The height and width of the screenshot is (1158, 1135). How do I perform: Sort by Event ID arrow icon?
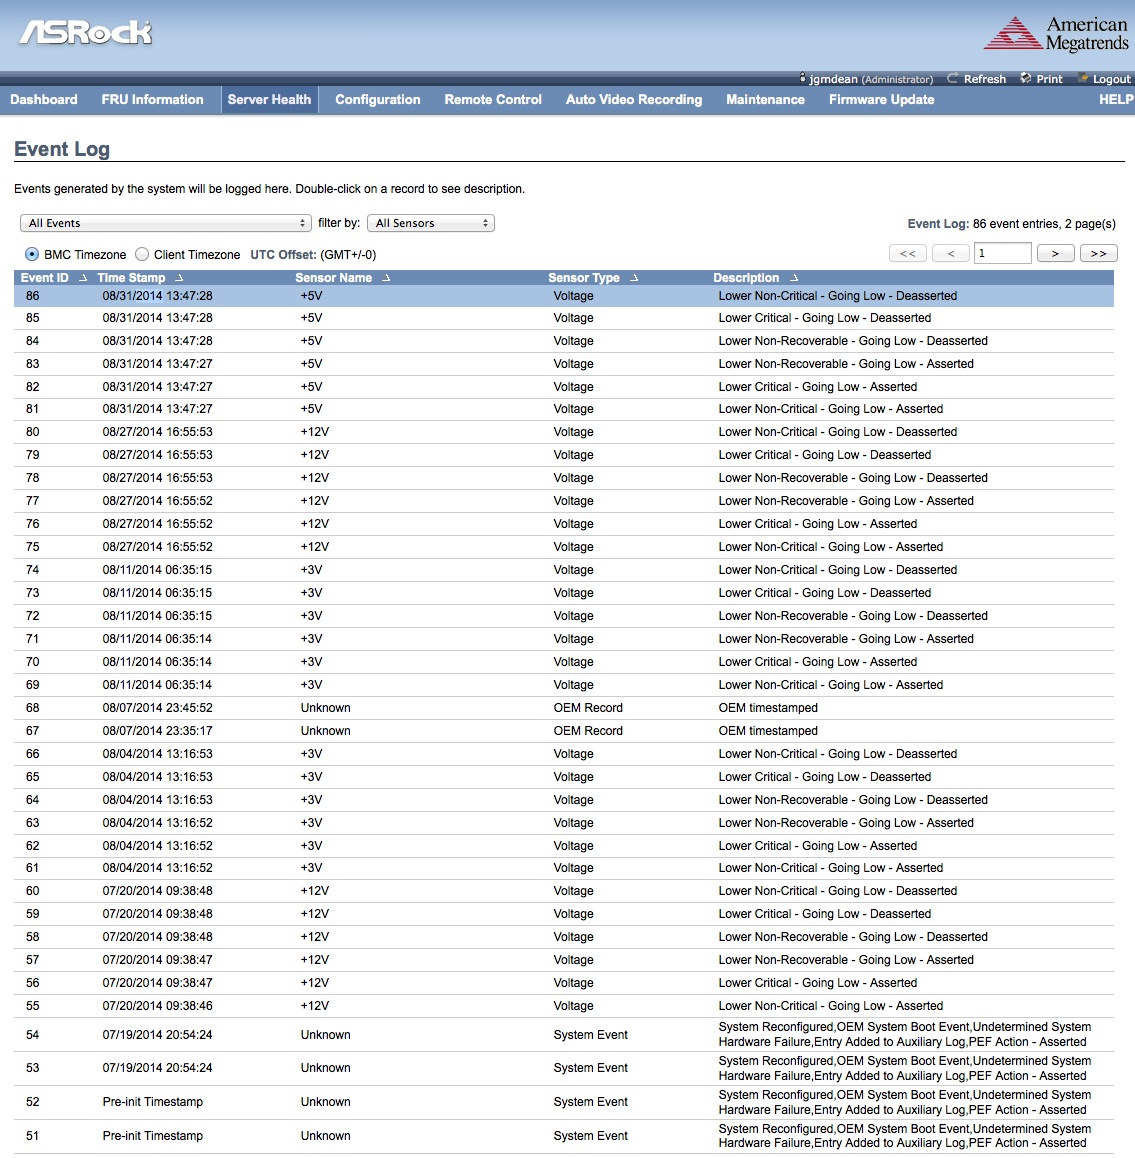tap(83, 278)
